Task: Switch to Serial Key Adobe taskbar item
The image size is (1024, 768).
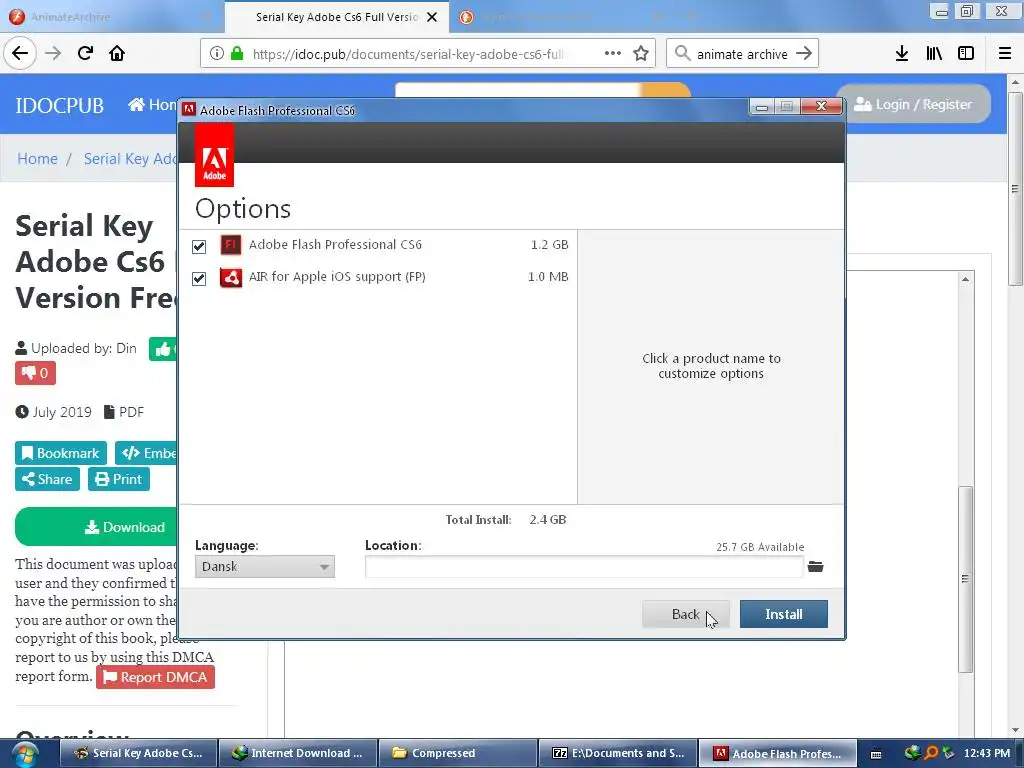Action: click(138, 754)
